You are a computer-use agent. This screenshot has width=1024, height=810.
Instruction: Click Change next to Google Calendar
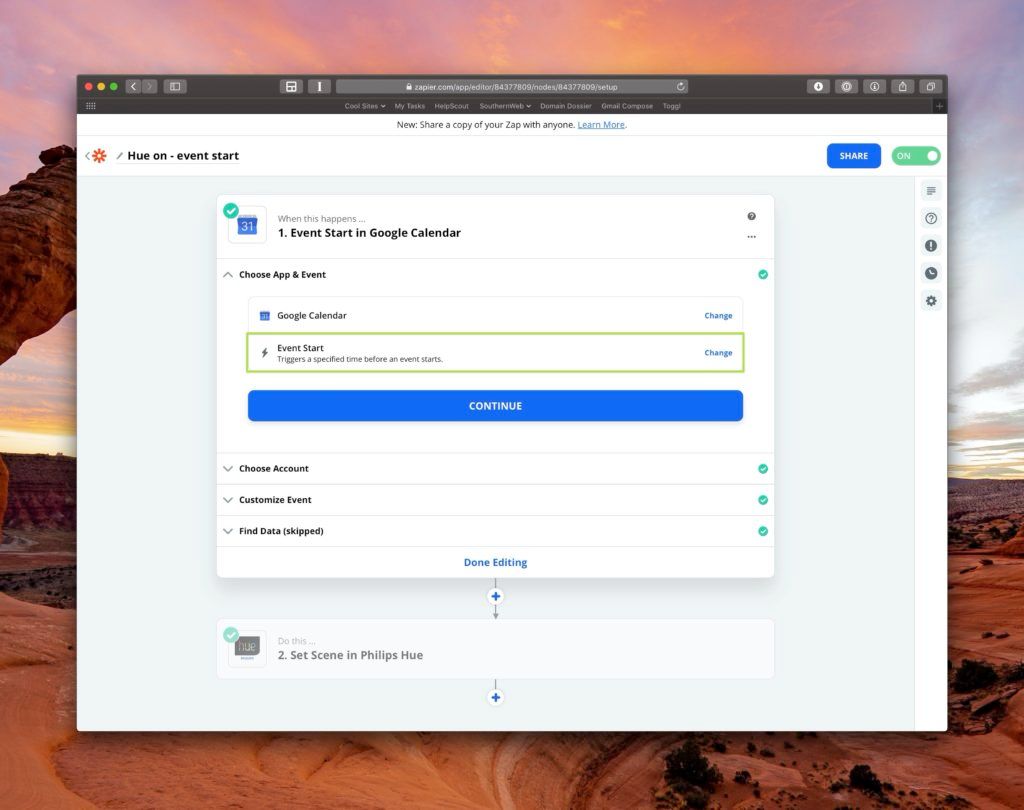[x=718, y=316]
